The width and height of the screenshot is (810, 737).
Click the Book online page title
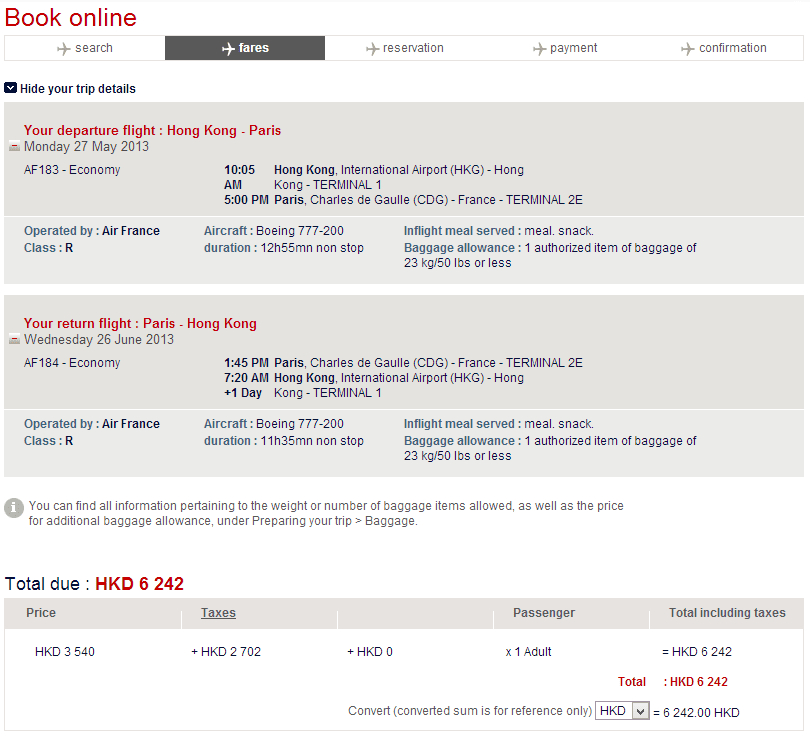(x=71, y=17)
